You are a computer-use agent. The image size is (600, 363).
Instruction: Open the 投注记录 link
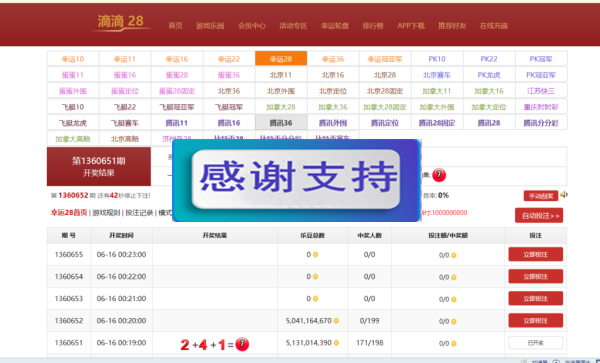pyautogui.click(x=139, y=213)
